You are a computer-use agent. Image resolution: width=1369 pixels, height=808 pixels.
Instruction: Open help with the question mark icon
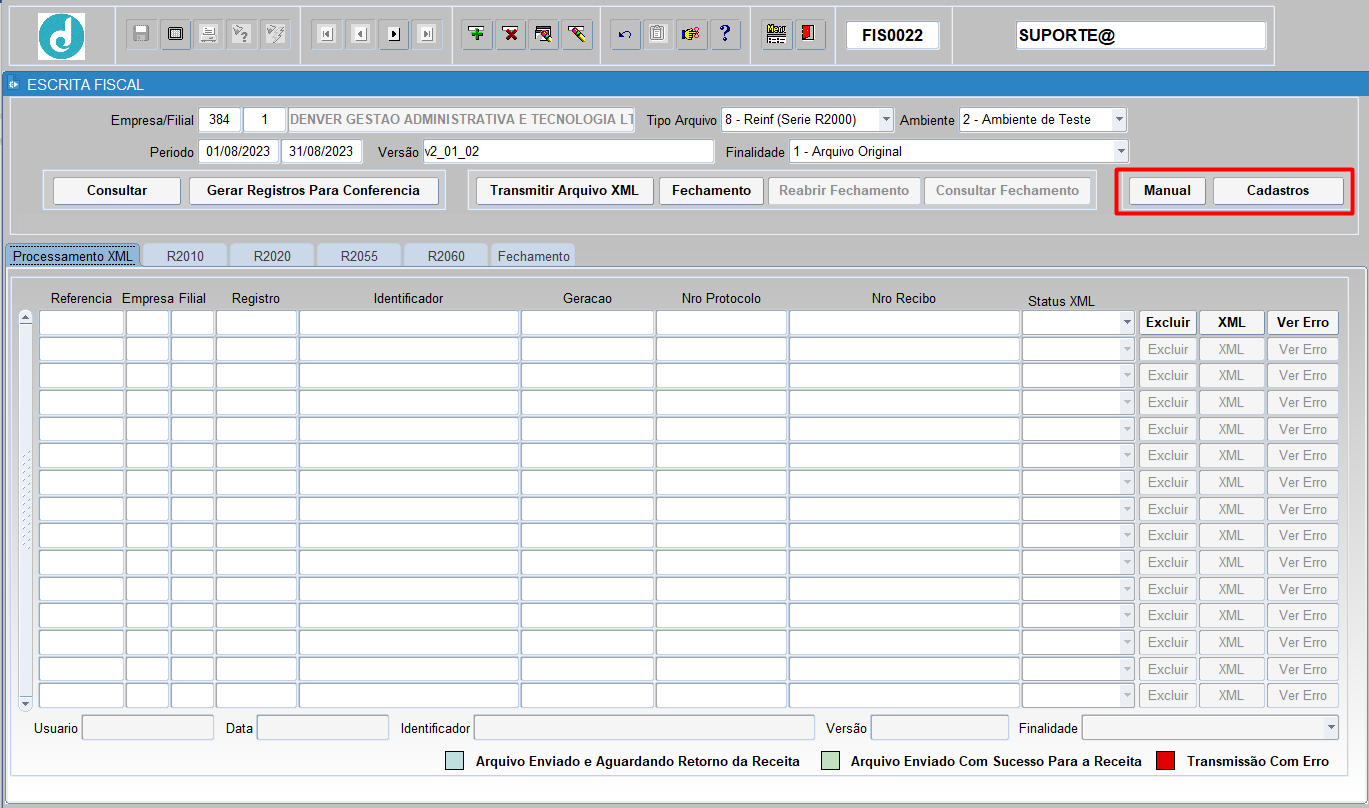(x=725, y=34)
